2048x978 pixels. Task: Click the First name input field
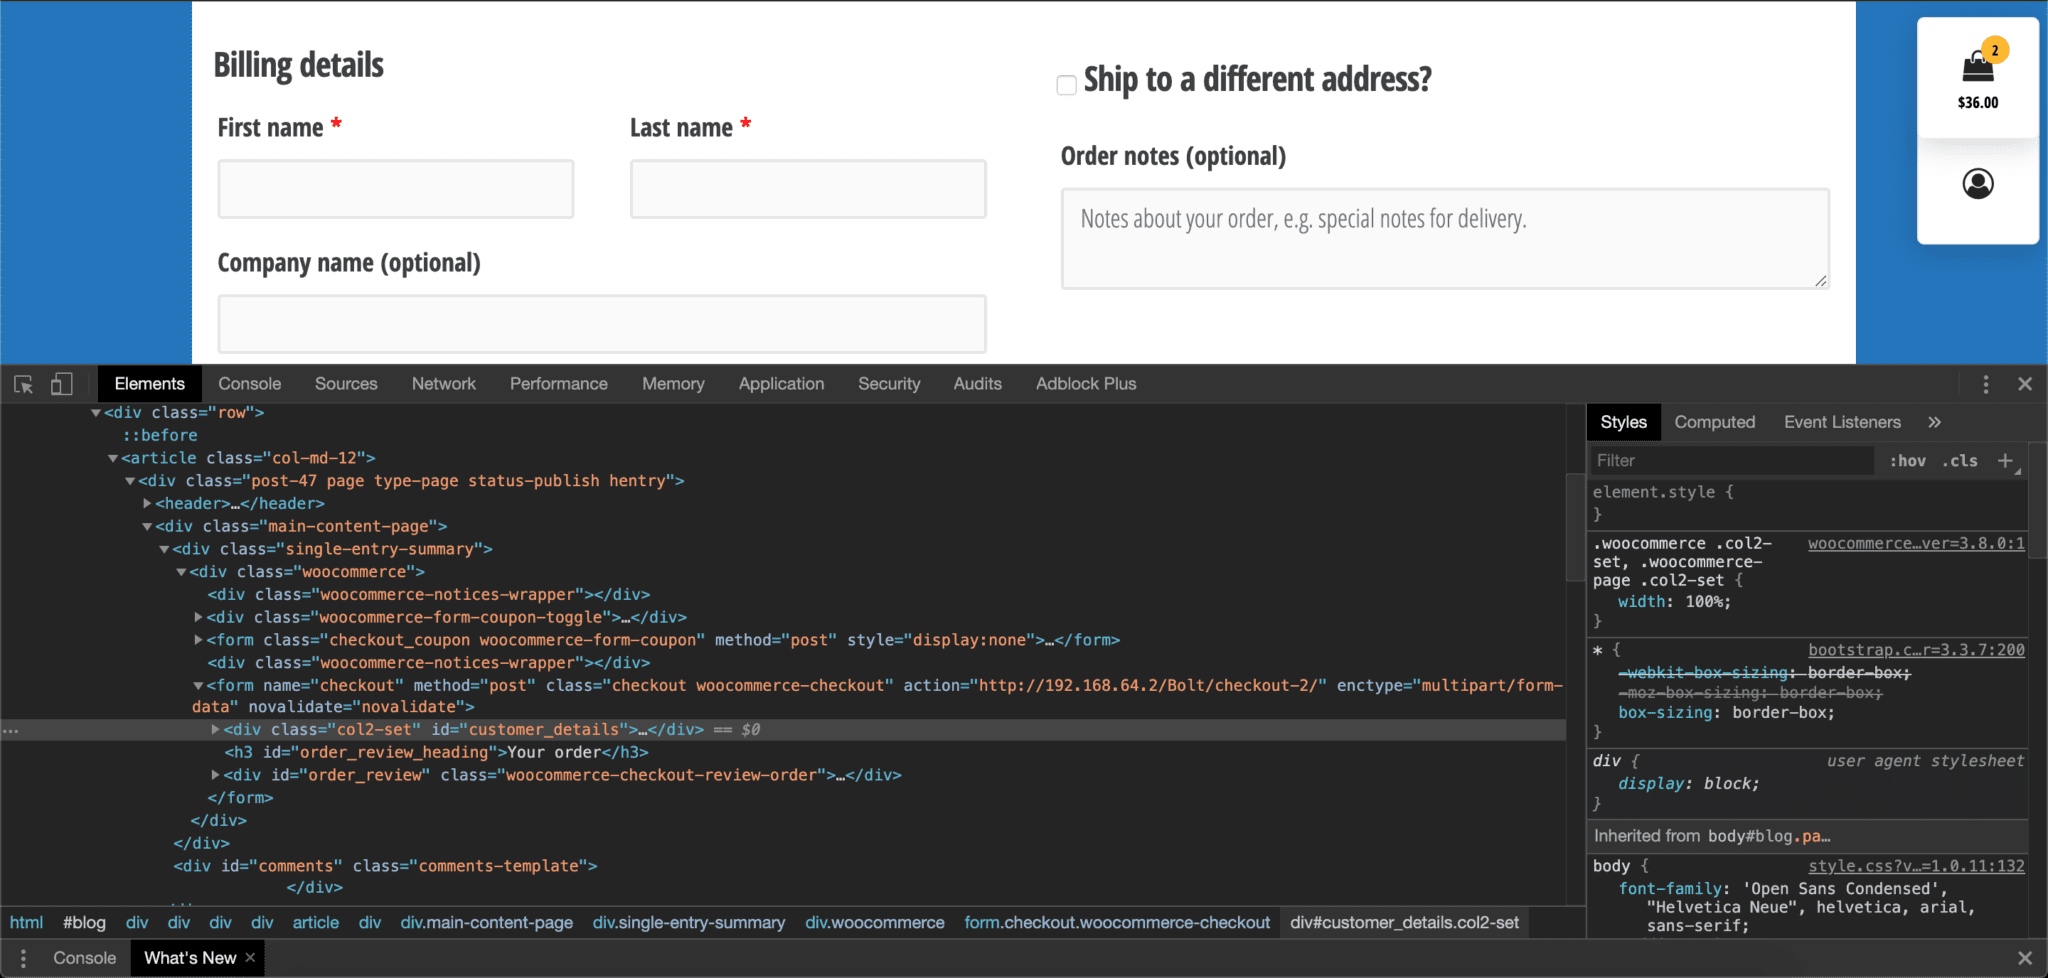[x=396, y=189]
